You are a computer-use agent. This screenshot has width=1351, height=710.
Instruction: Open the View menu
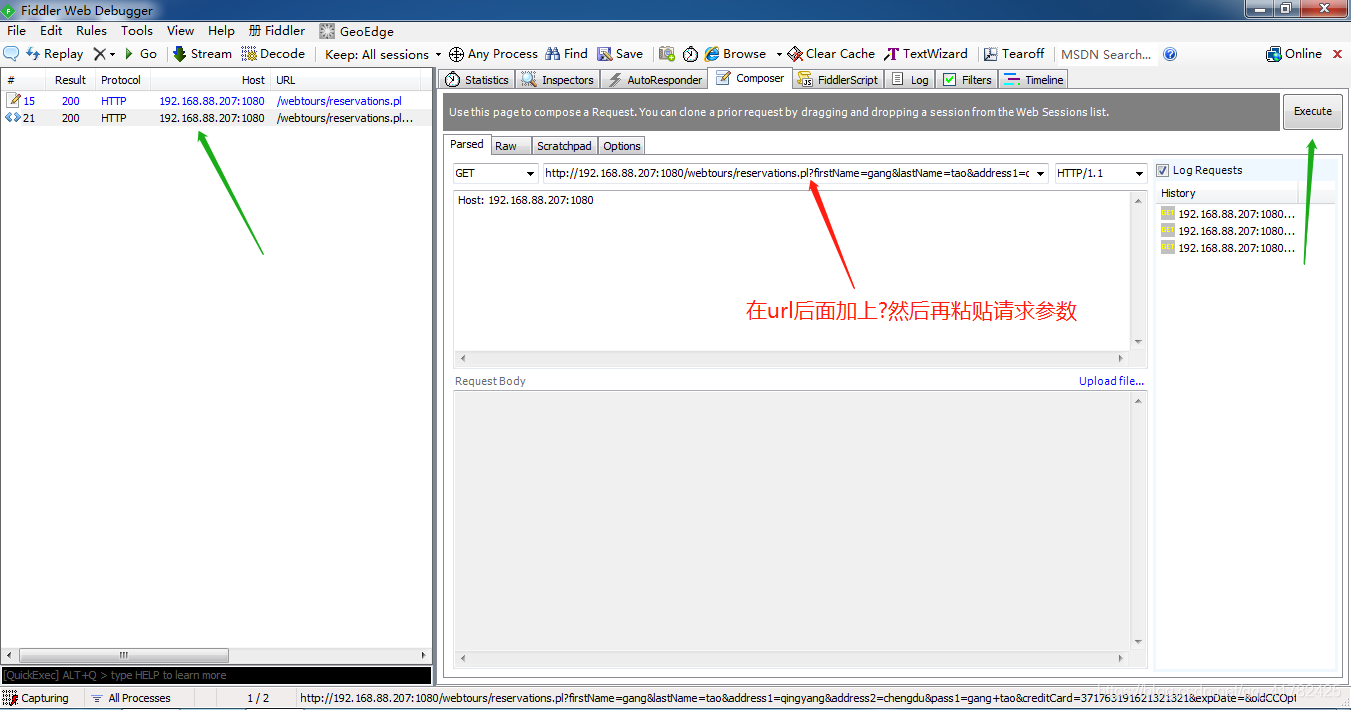coord(181,31)
